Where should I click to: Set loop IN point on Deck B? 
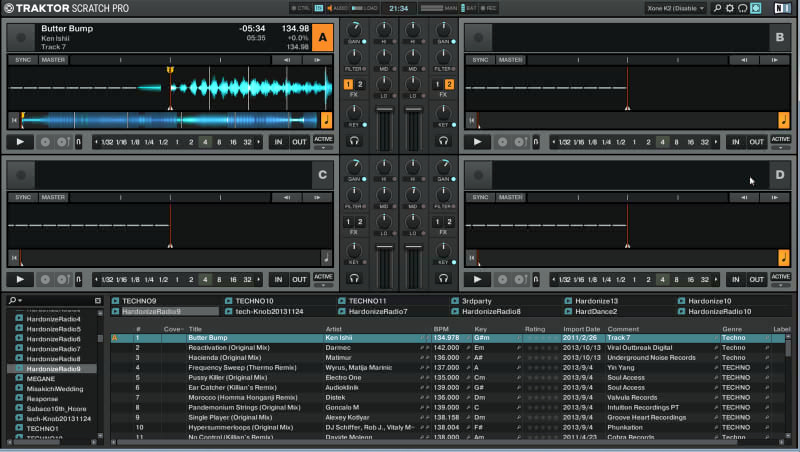[x=735, y=142]
